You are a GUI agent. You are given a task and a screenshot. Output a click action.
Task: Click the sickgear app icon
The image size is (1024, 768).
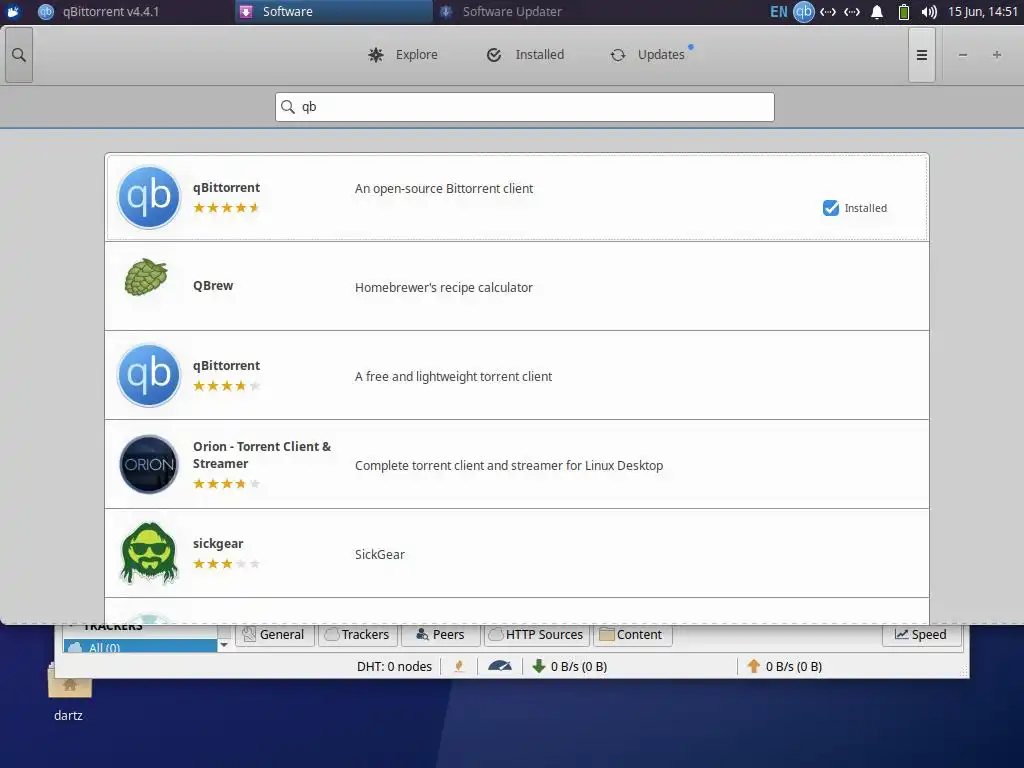(149, 552)
